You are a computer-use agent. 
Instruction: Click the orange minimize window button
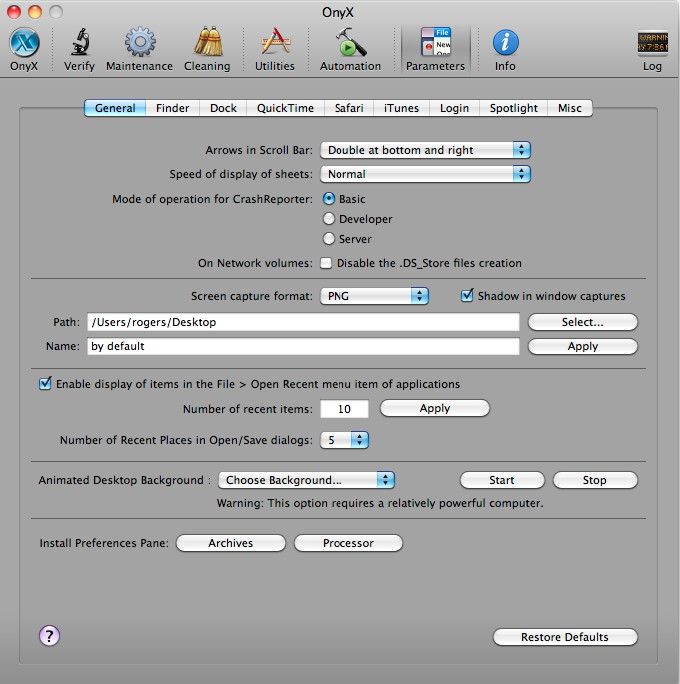point(35,12)
